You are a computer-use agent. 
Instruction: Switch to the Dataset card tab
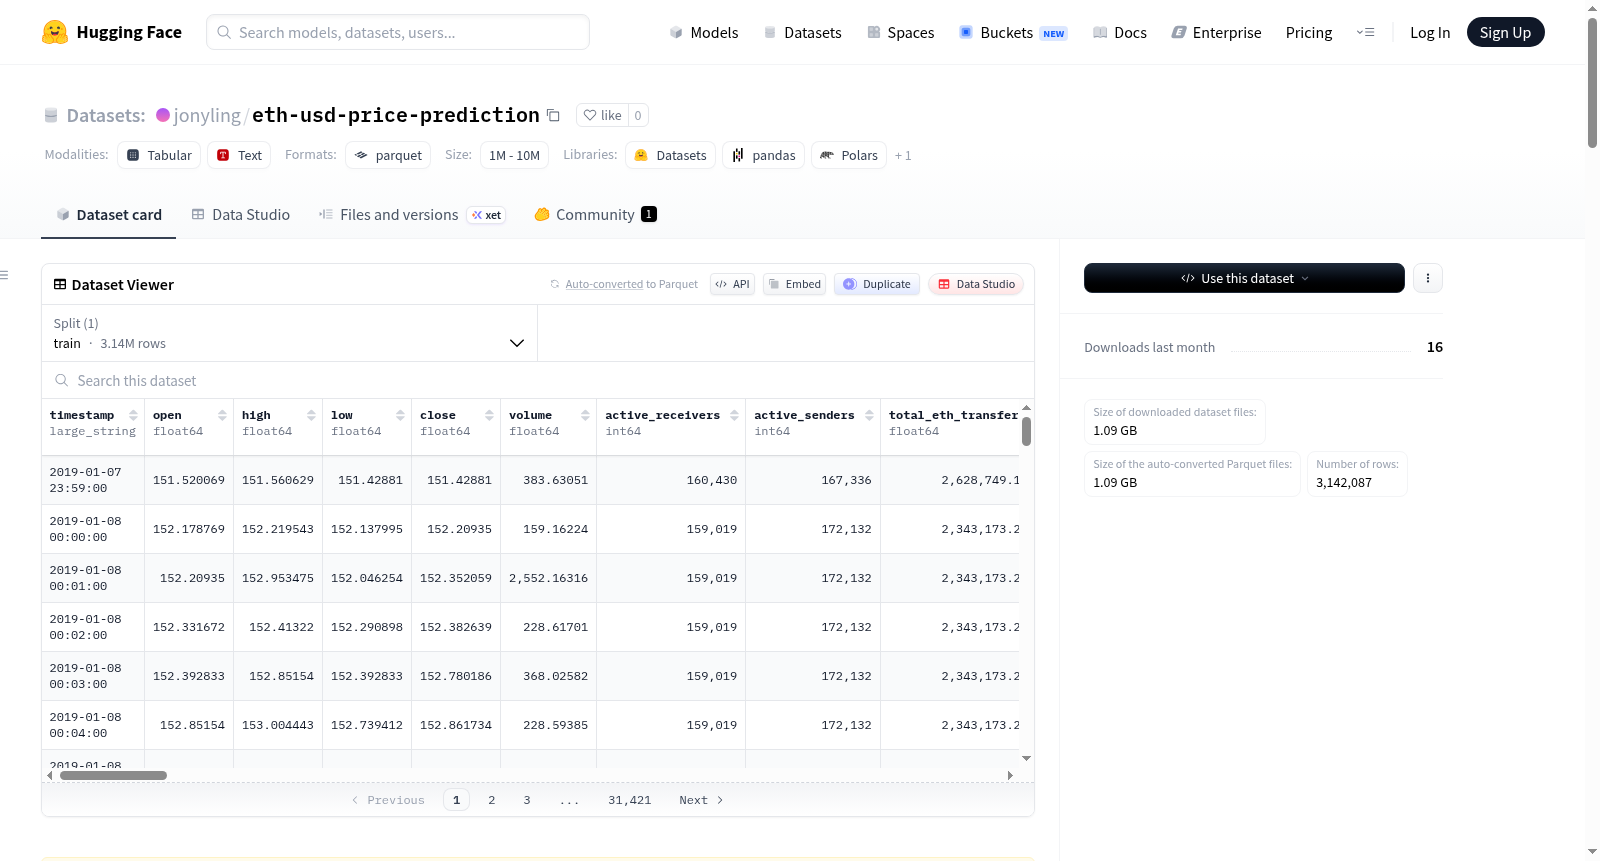click(x=109, y=214)
